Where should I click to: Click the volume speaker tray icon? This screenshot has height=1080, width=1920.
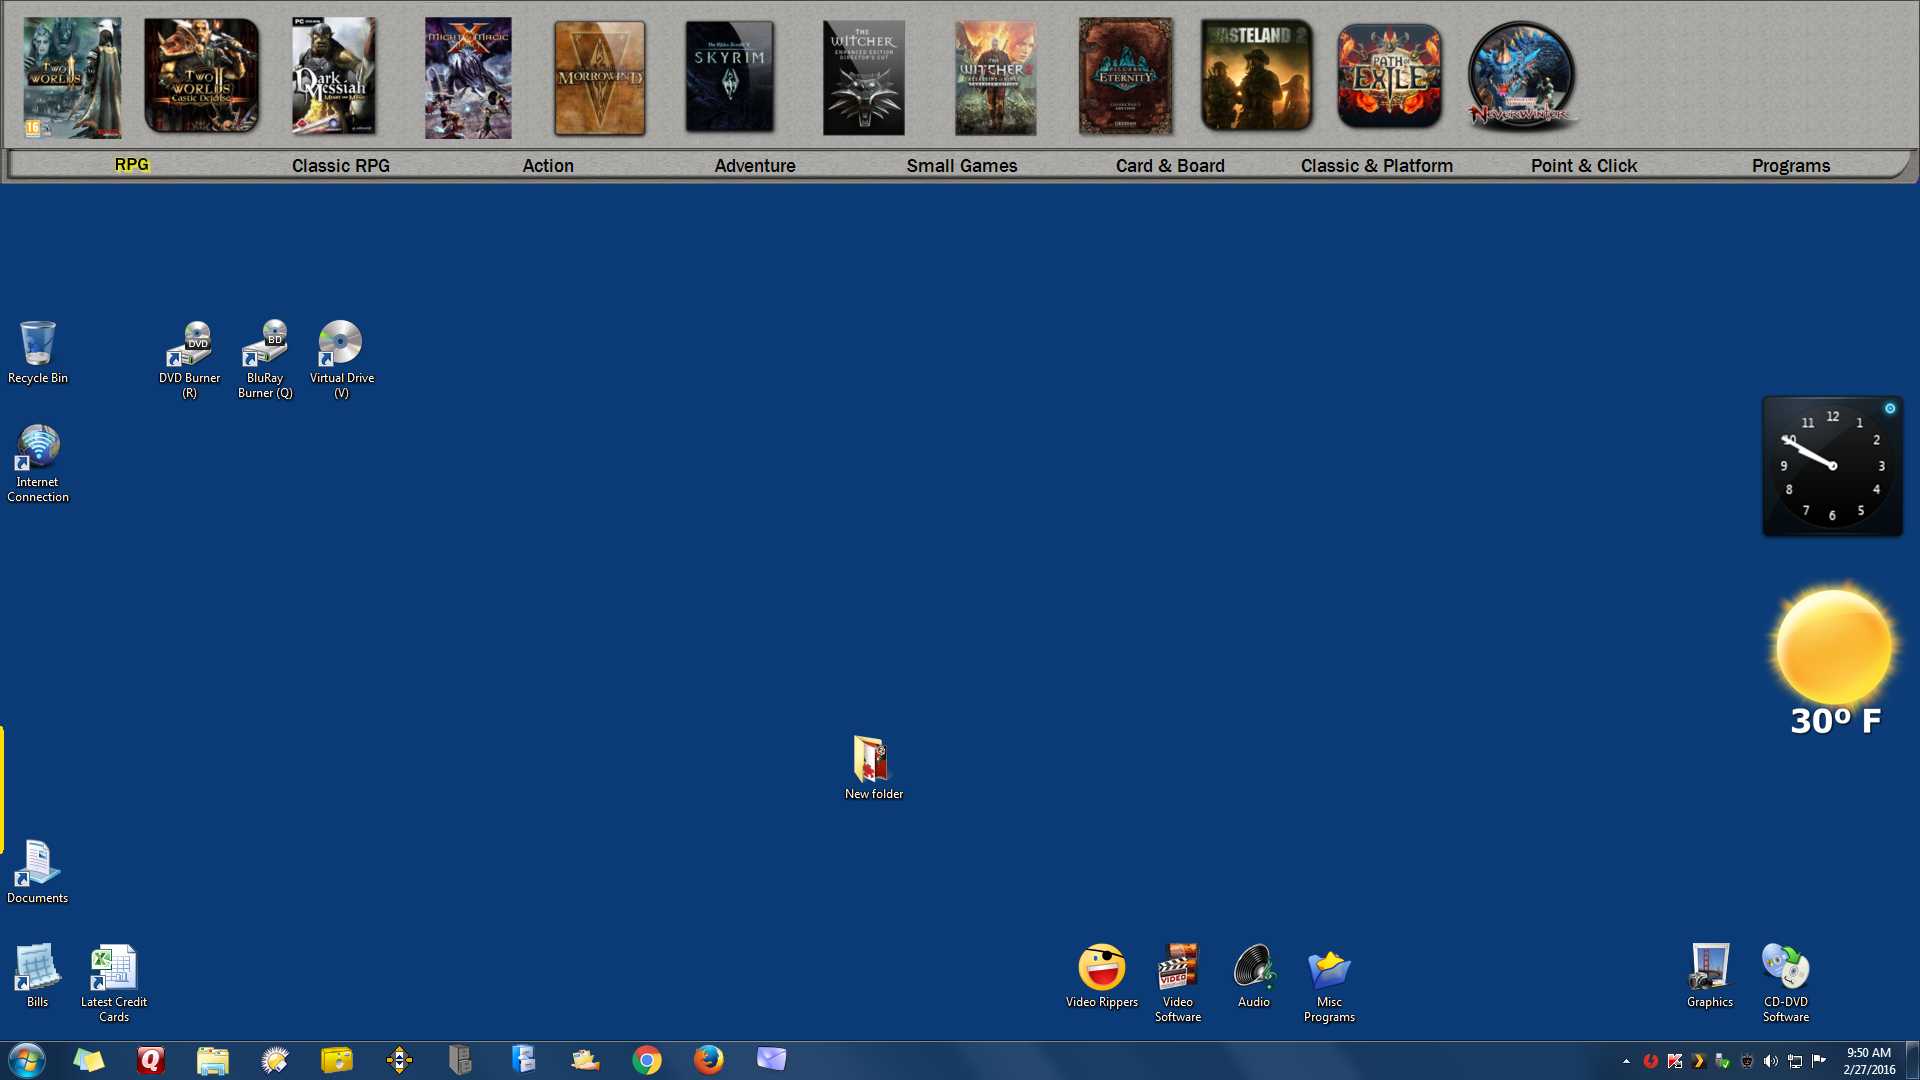click(1770, 1061)
